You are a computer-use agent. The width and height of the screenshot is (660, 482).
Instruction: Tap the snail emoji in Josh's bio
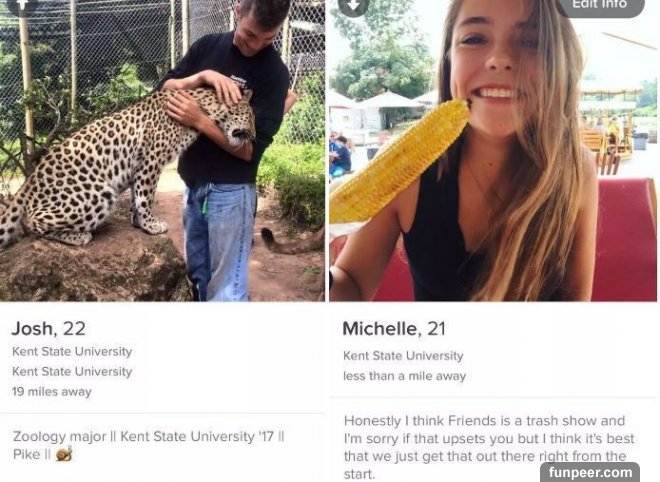coord(64,454)
